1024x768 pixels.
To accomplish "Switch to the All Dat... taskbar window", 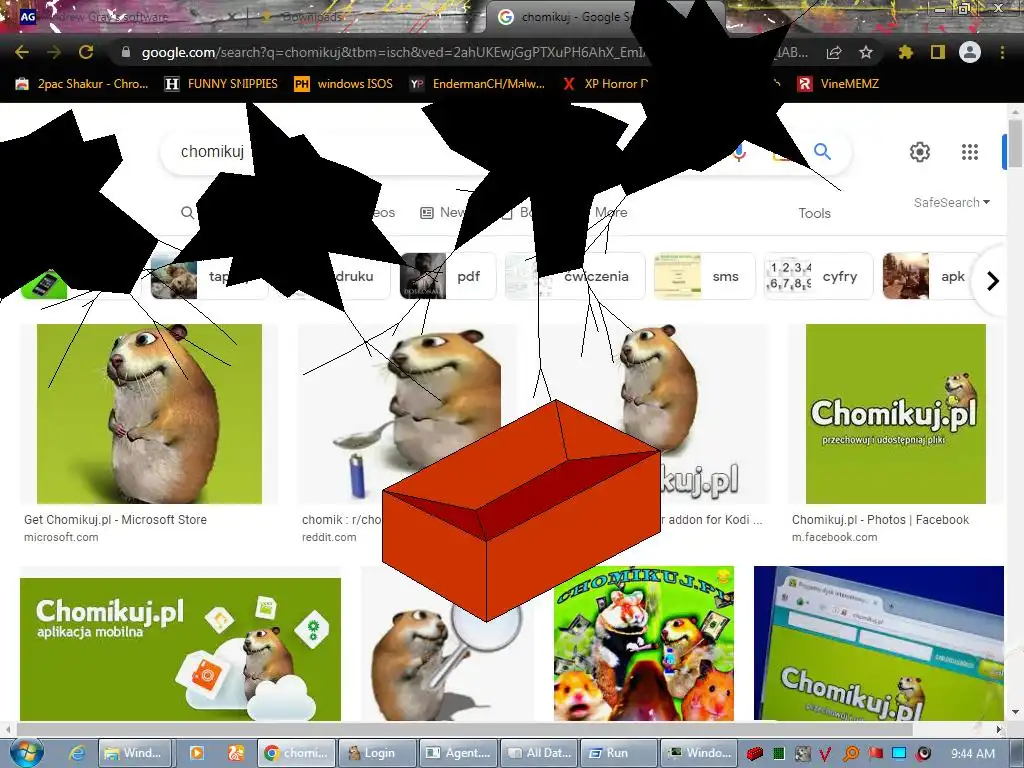I will coord(539,753).
